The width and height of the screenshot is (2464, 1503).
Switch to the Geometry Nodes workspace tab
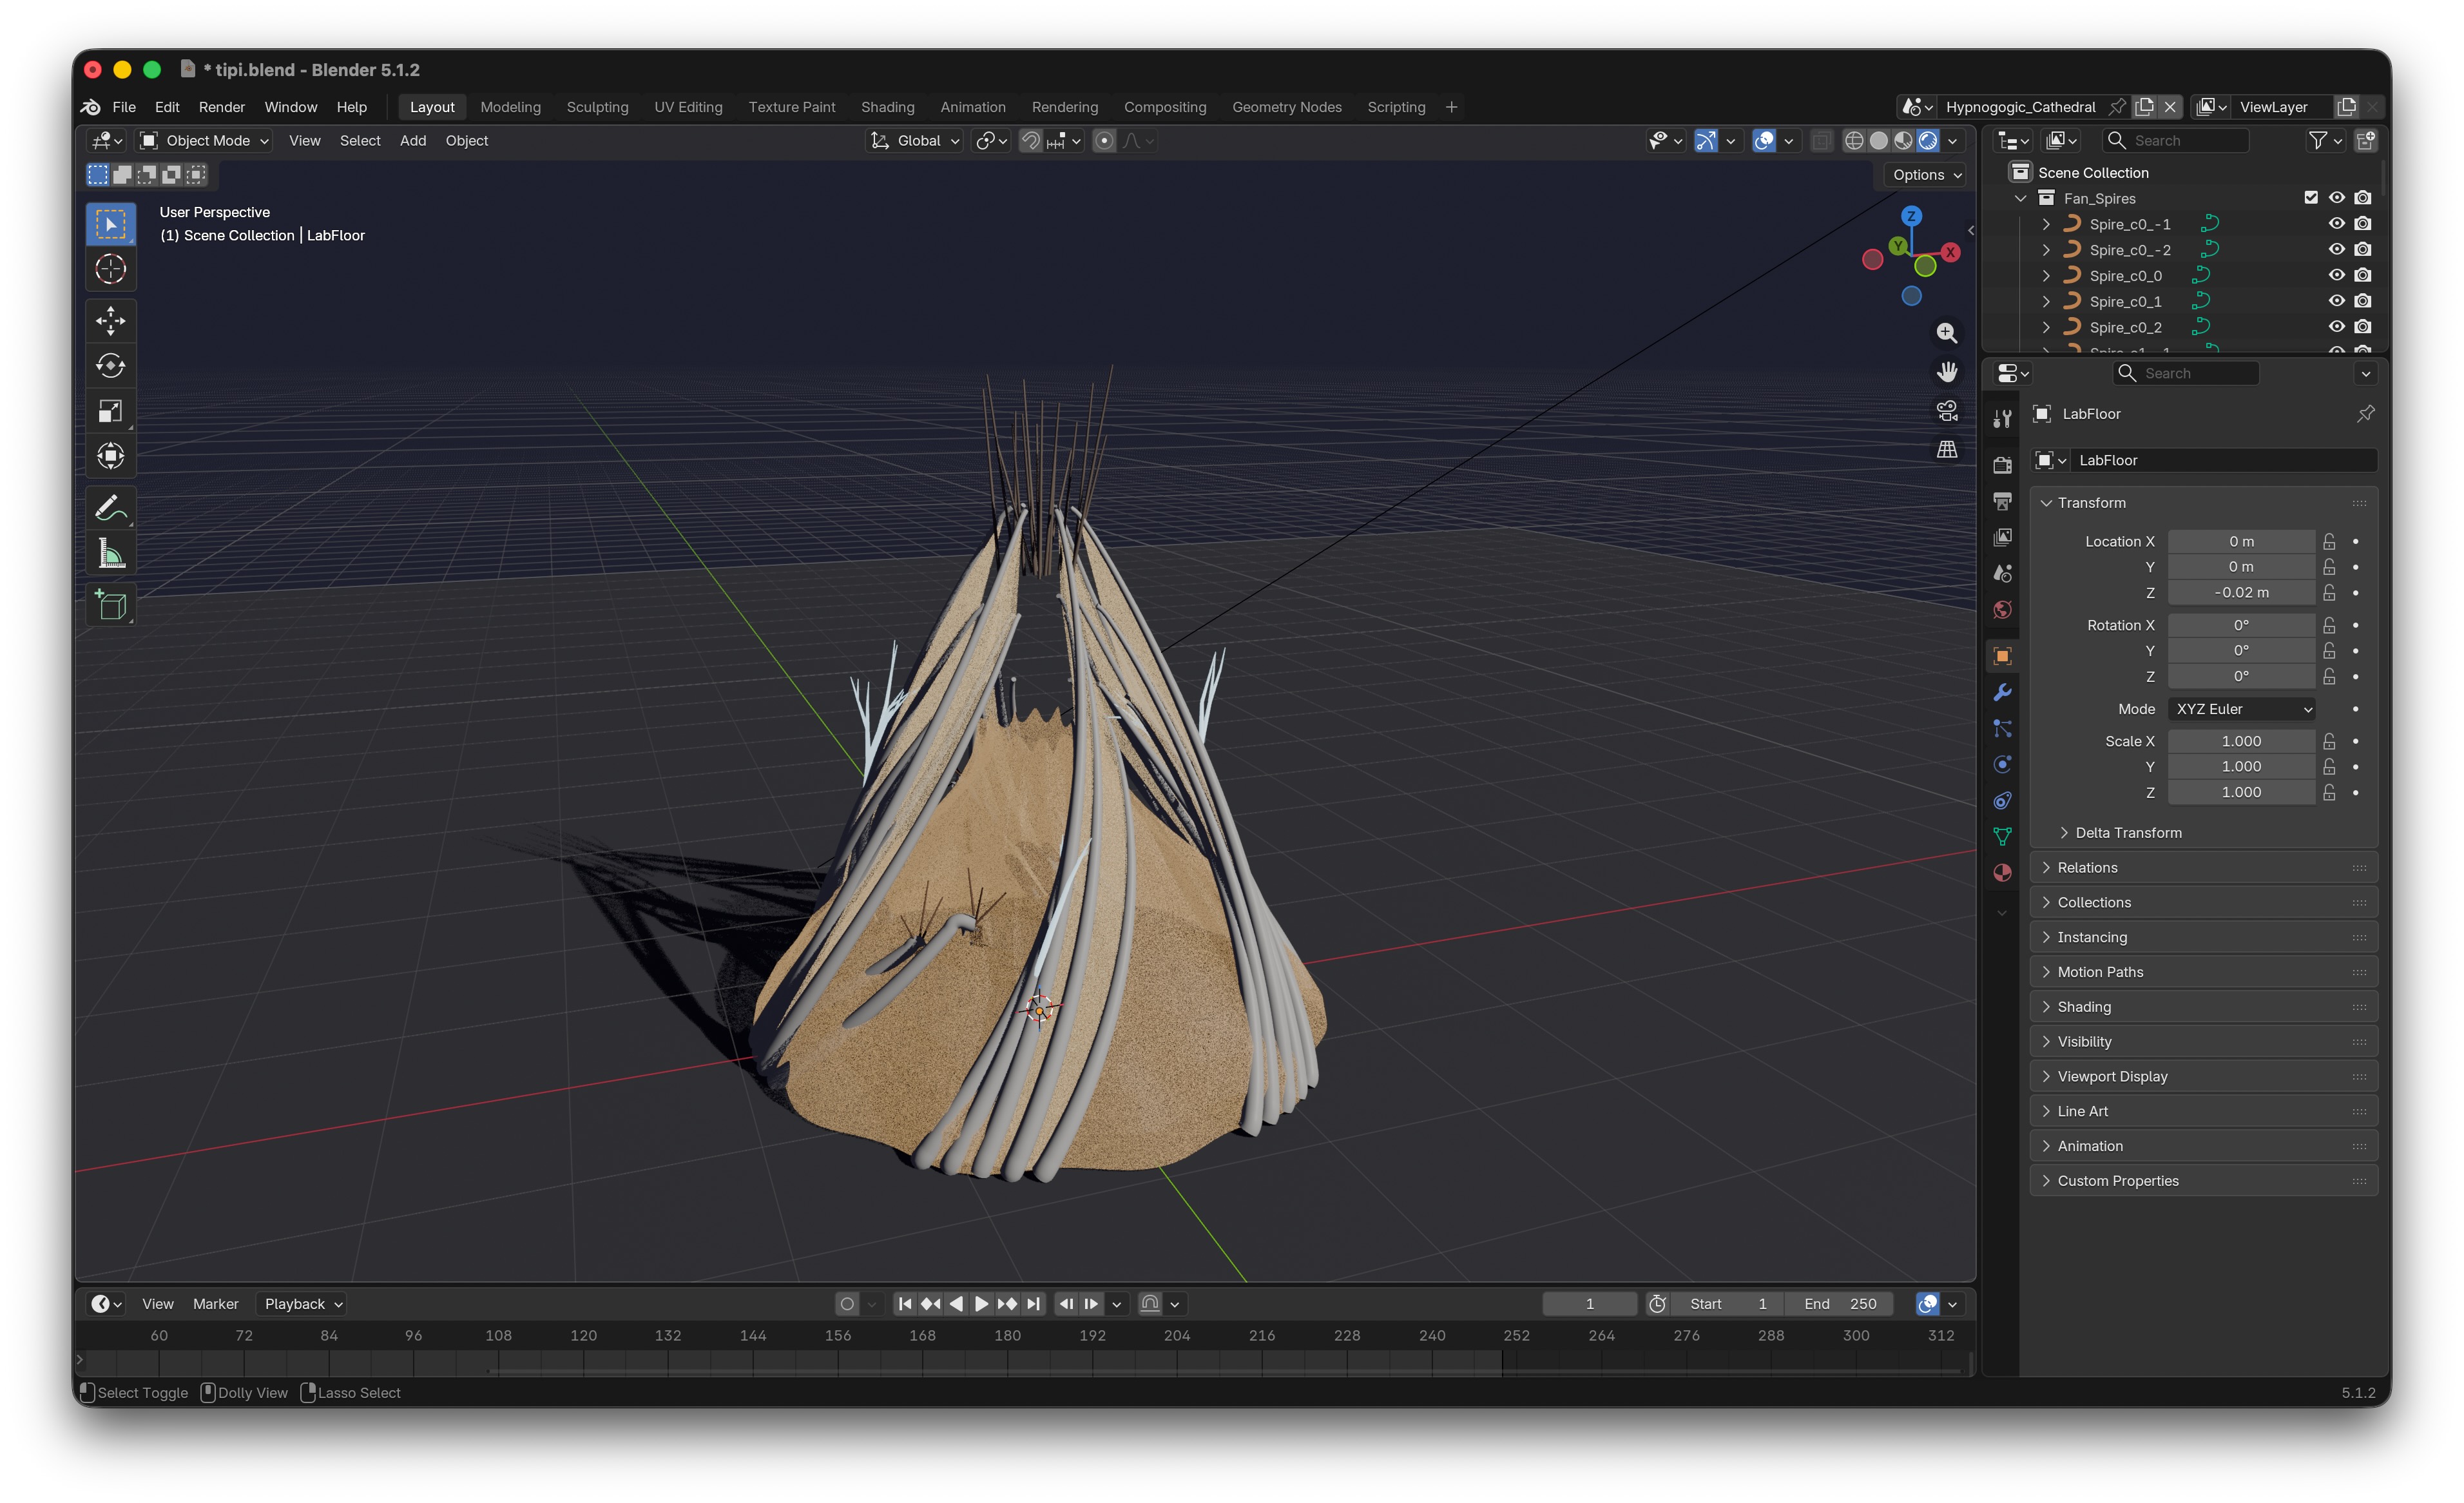coord(1286,107)
